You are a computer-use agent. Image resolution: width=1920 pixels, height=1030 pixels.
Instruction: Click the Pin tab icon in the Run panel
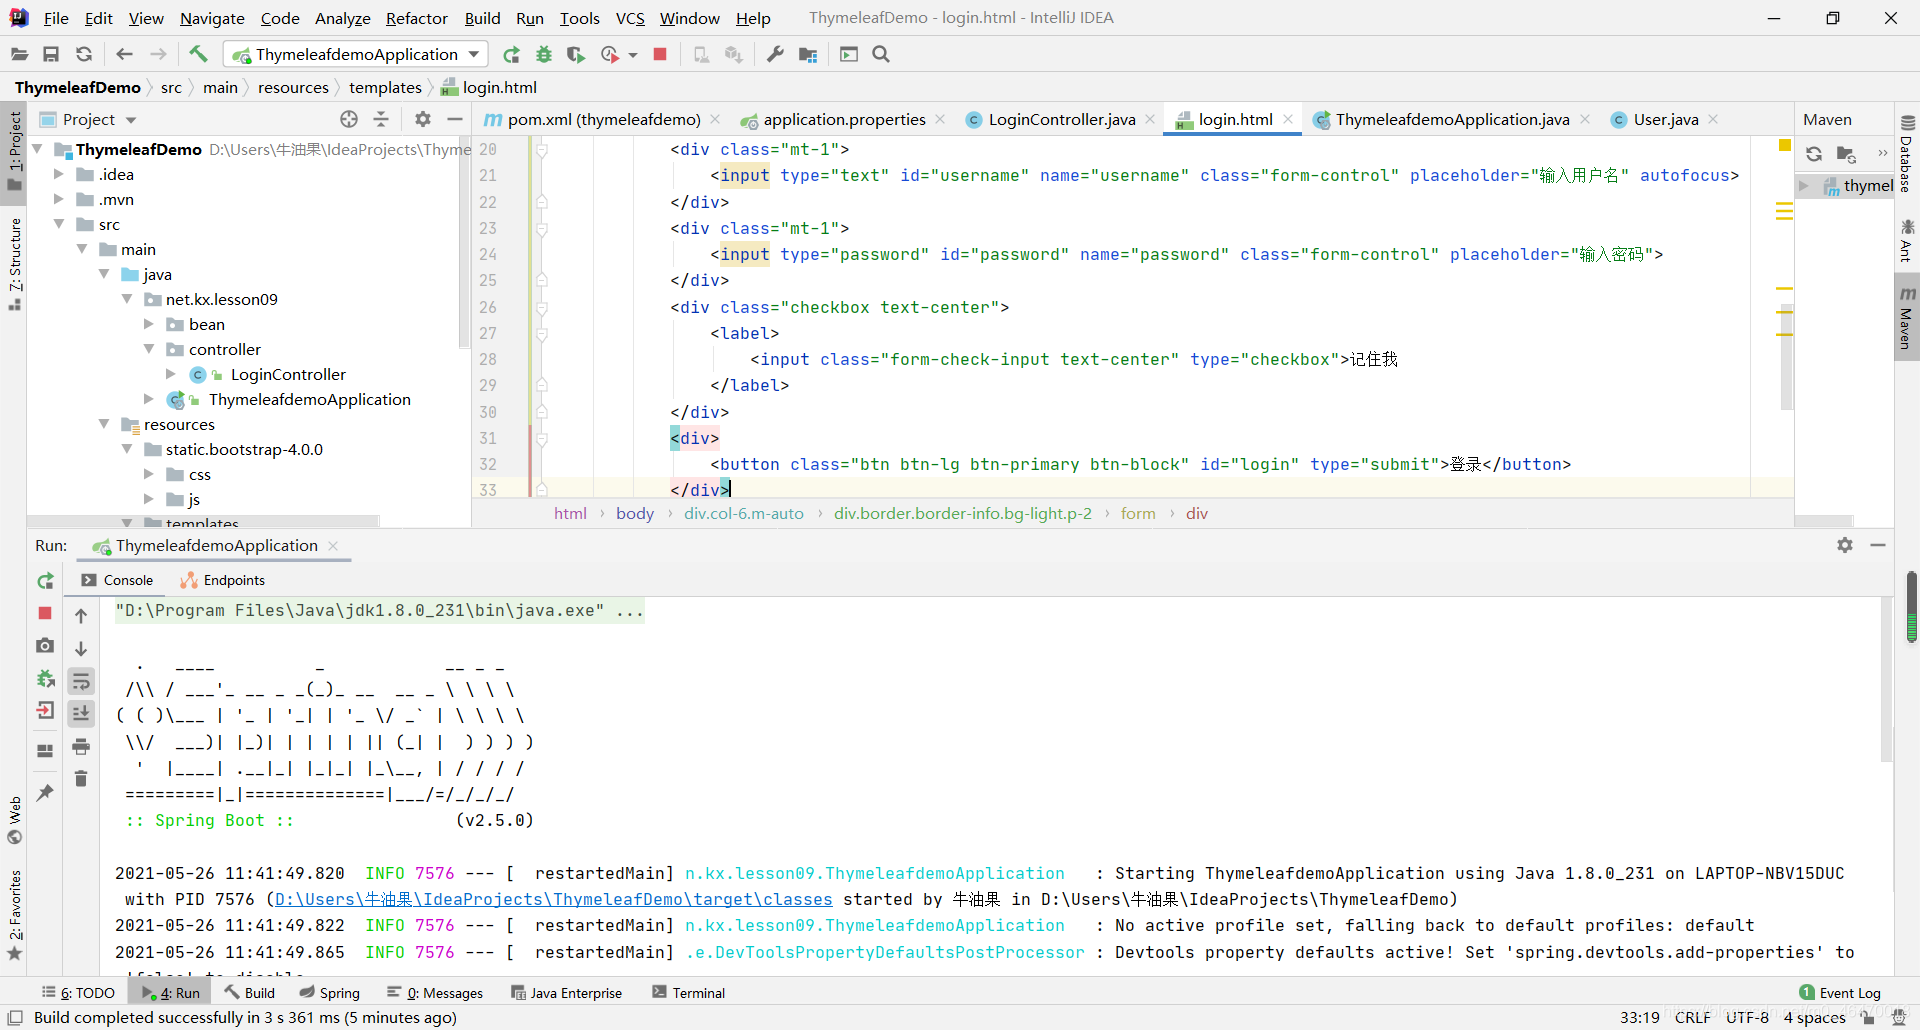pyautogui.click(x=45, y=792)
